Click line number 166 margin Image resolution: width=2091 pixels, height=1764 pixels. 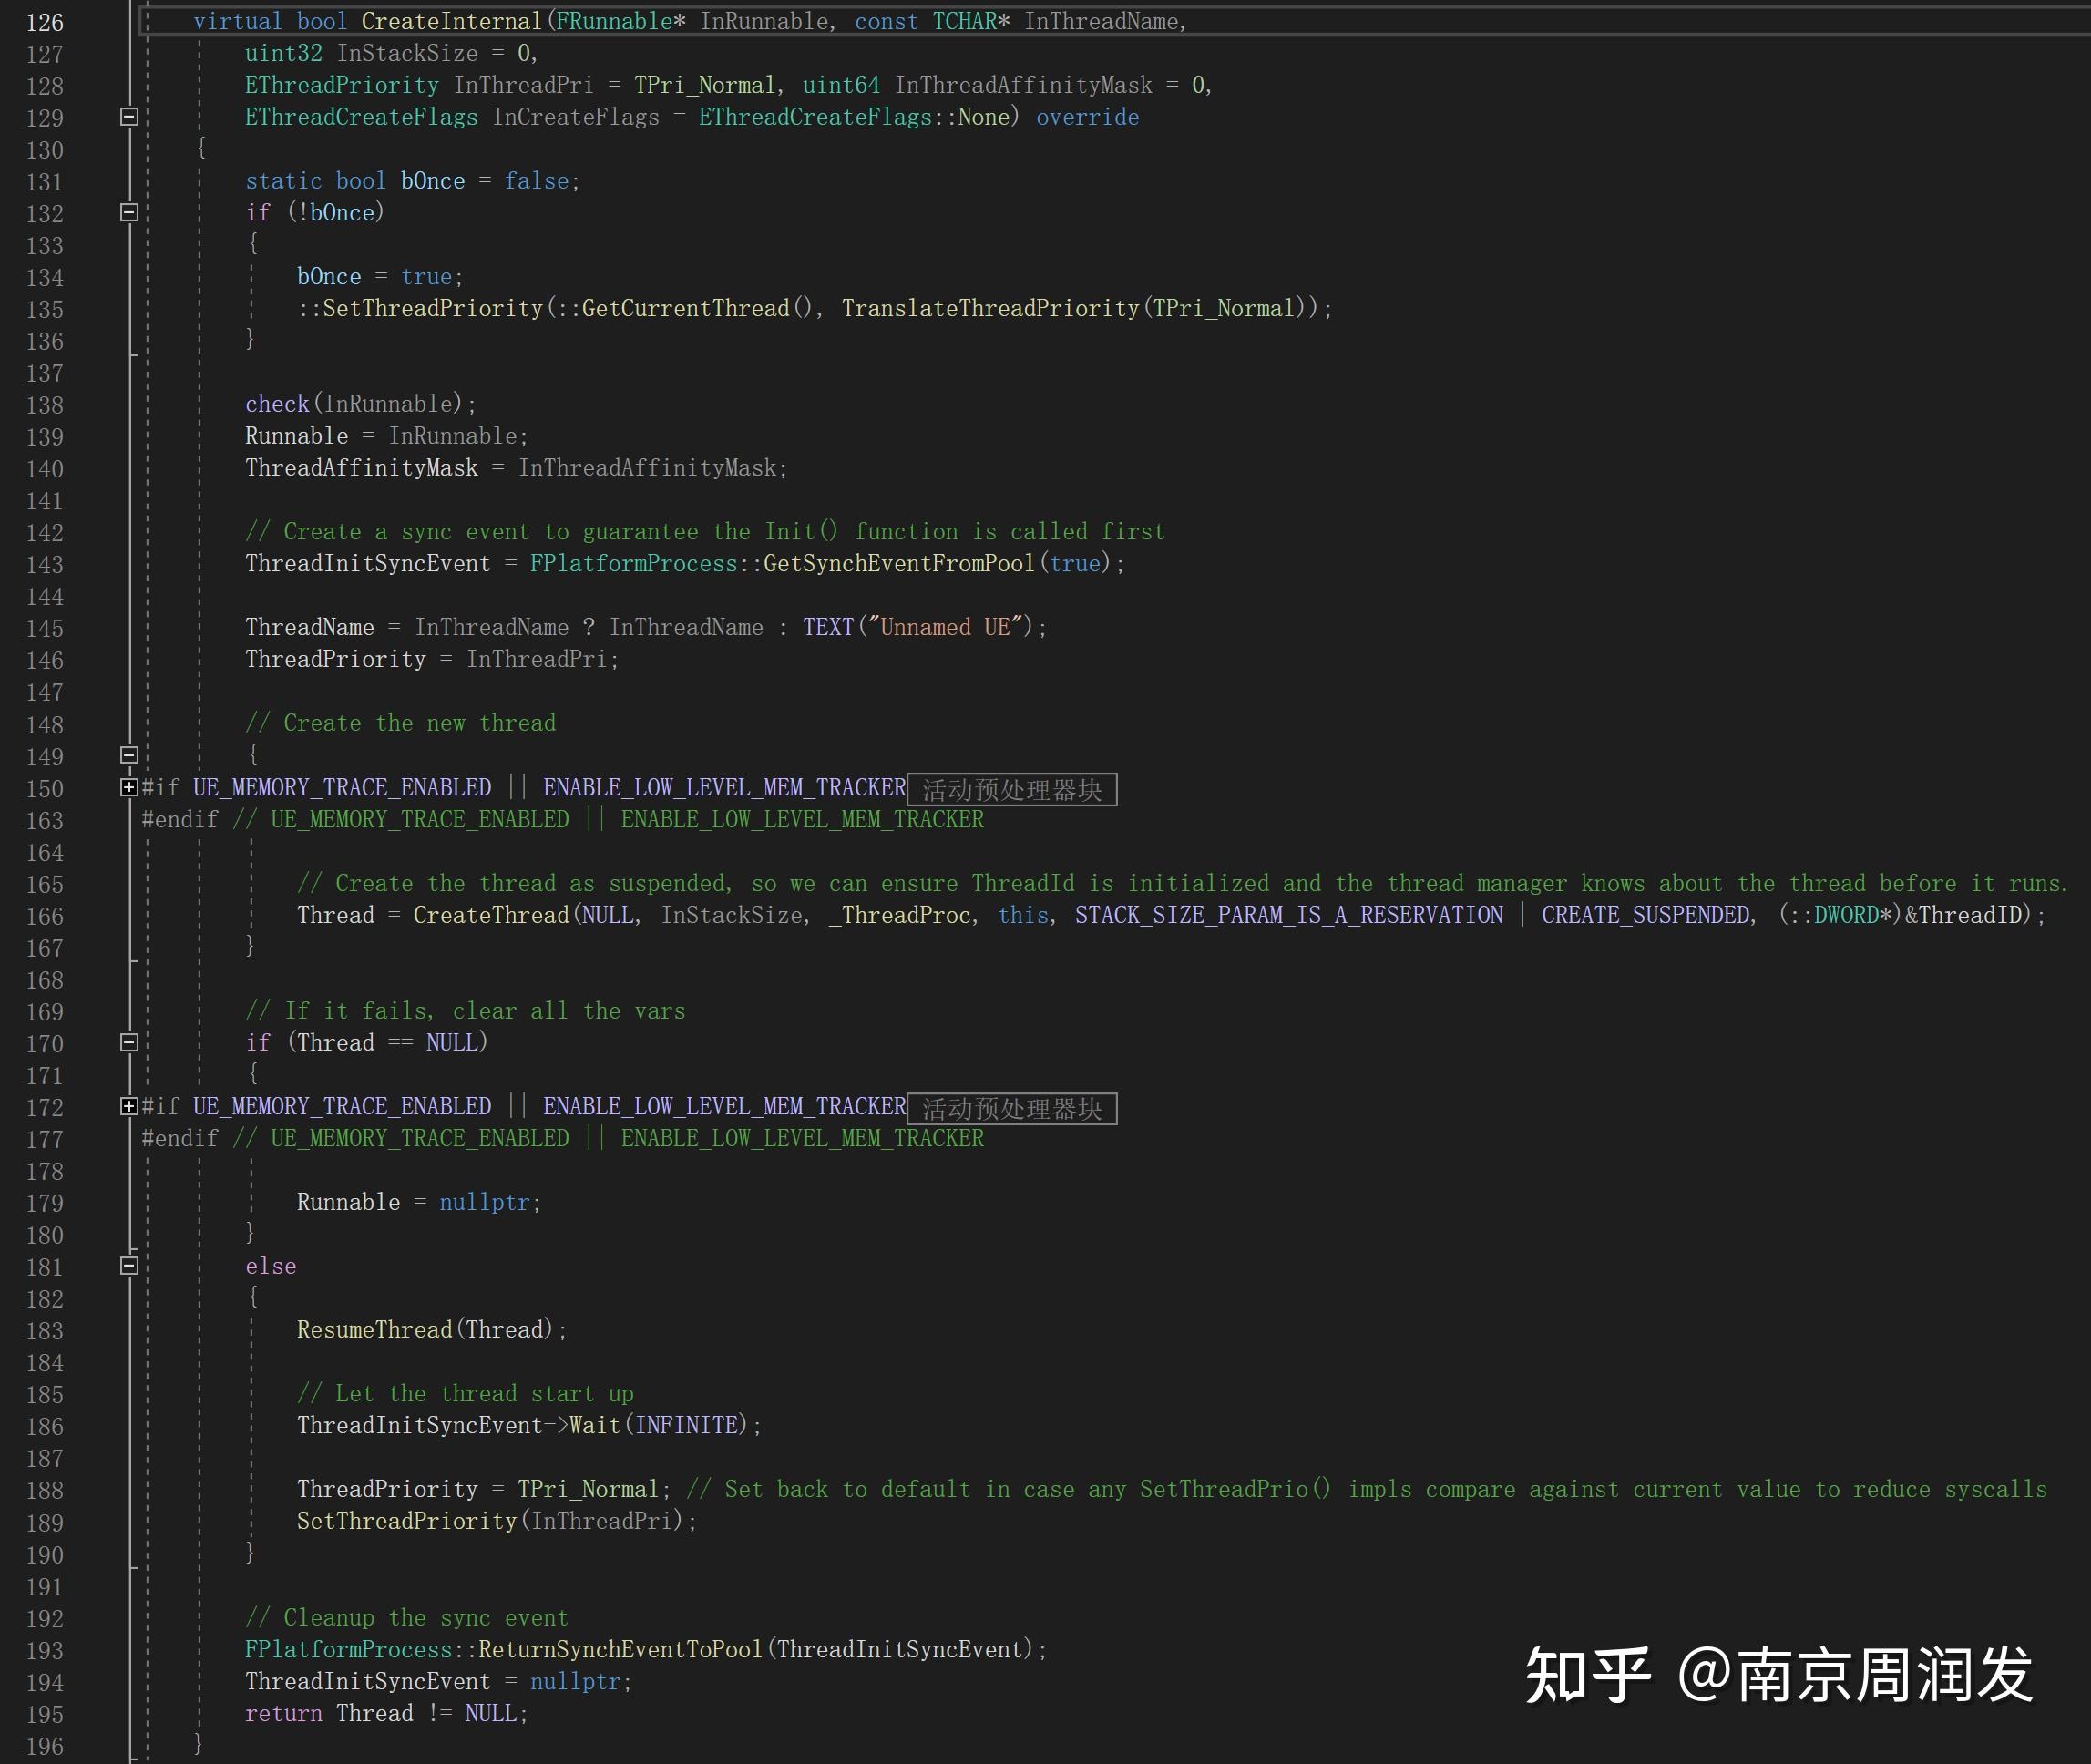(x=44, y=915)
